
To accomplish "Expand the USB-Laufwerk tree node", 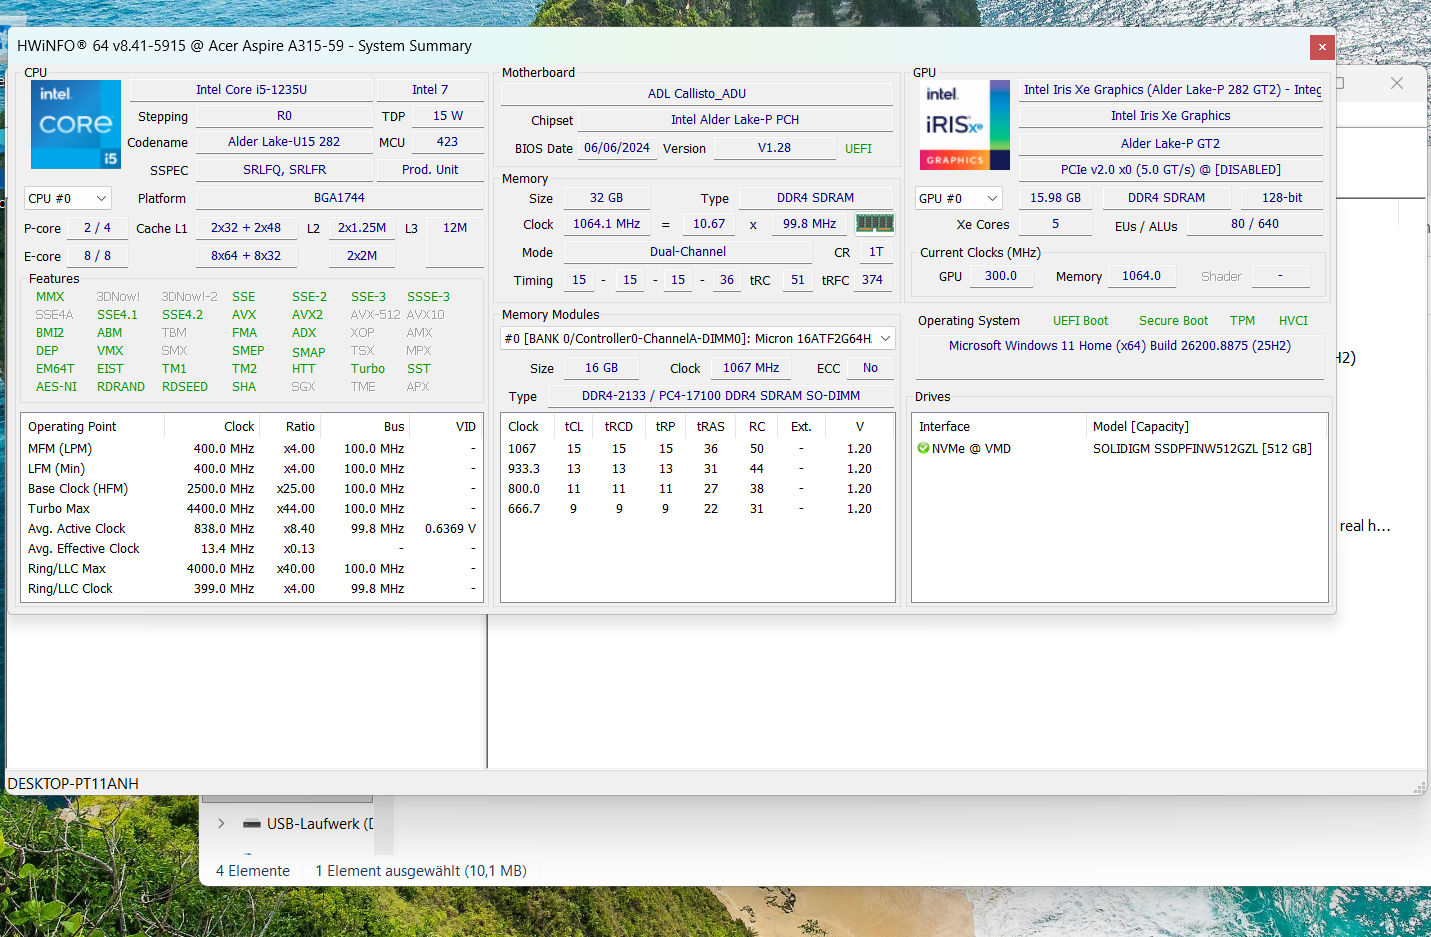I will coord(221,824).
